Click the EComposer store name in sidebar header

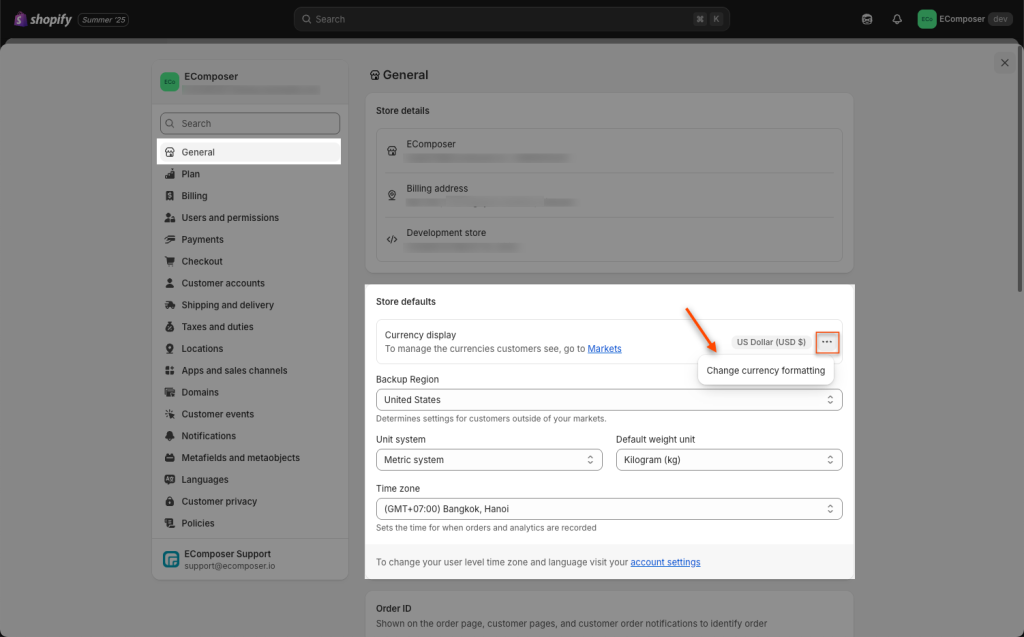(211, 76)
